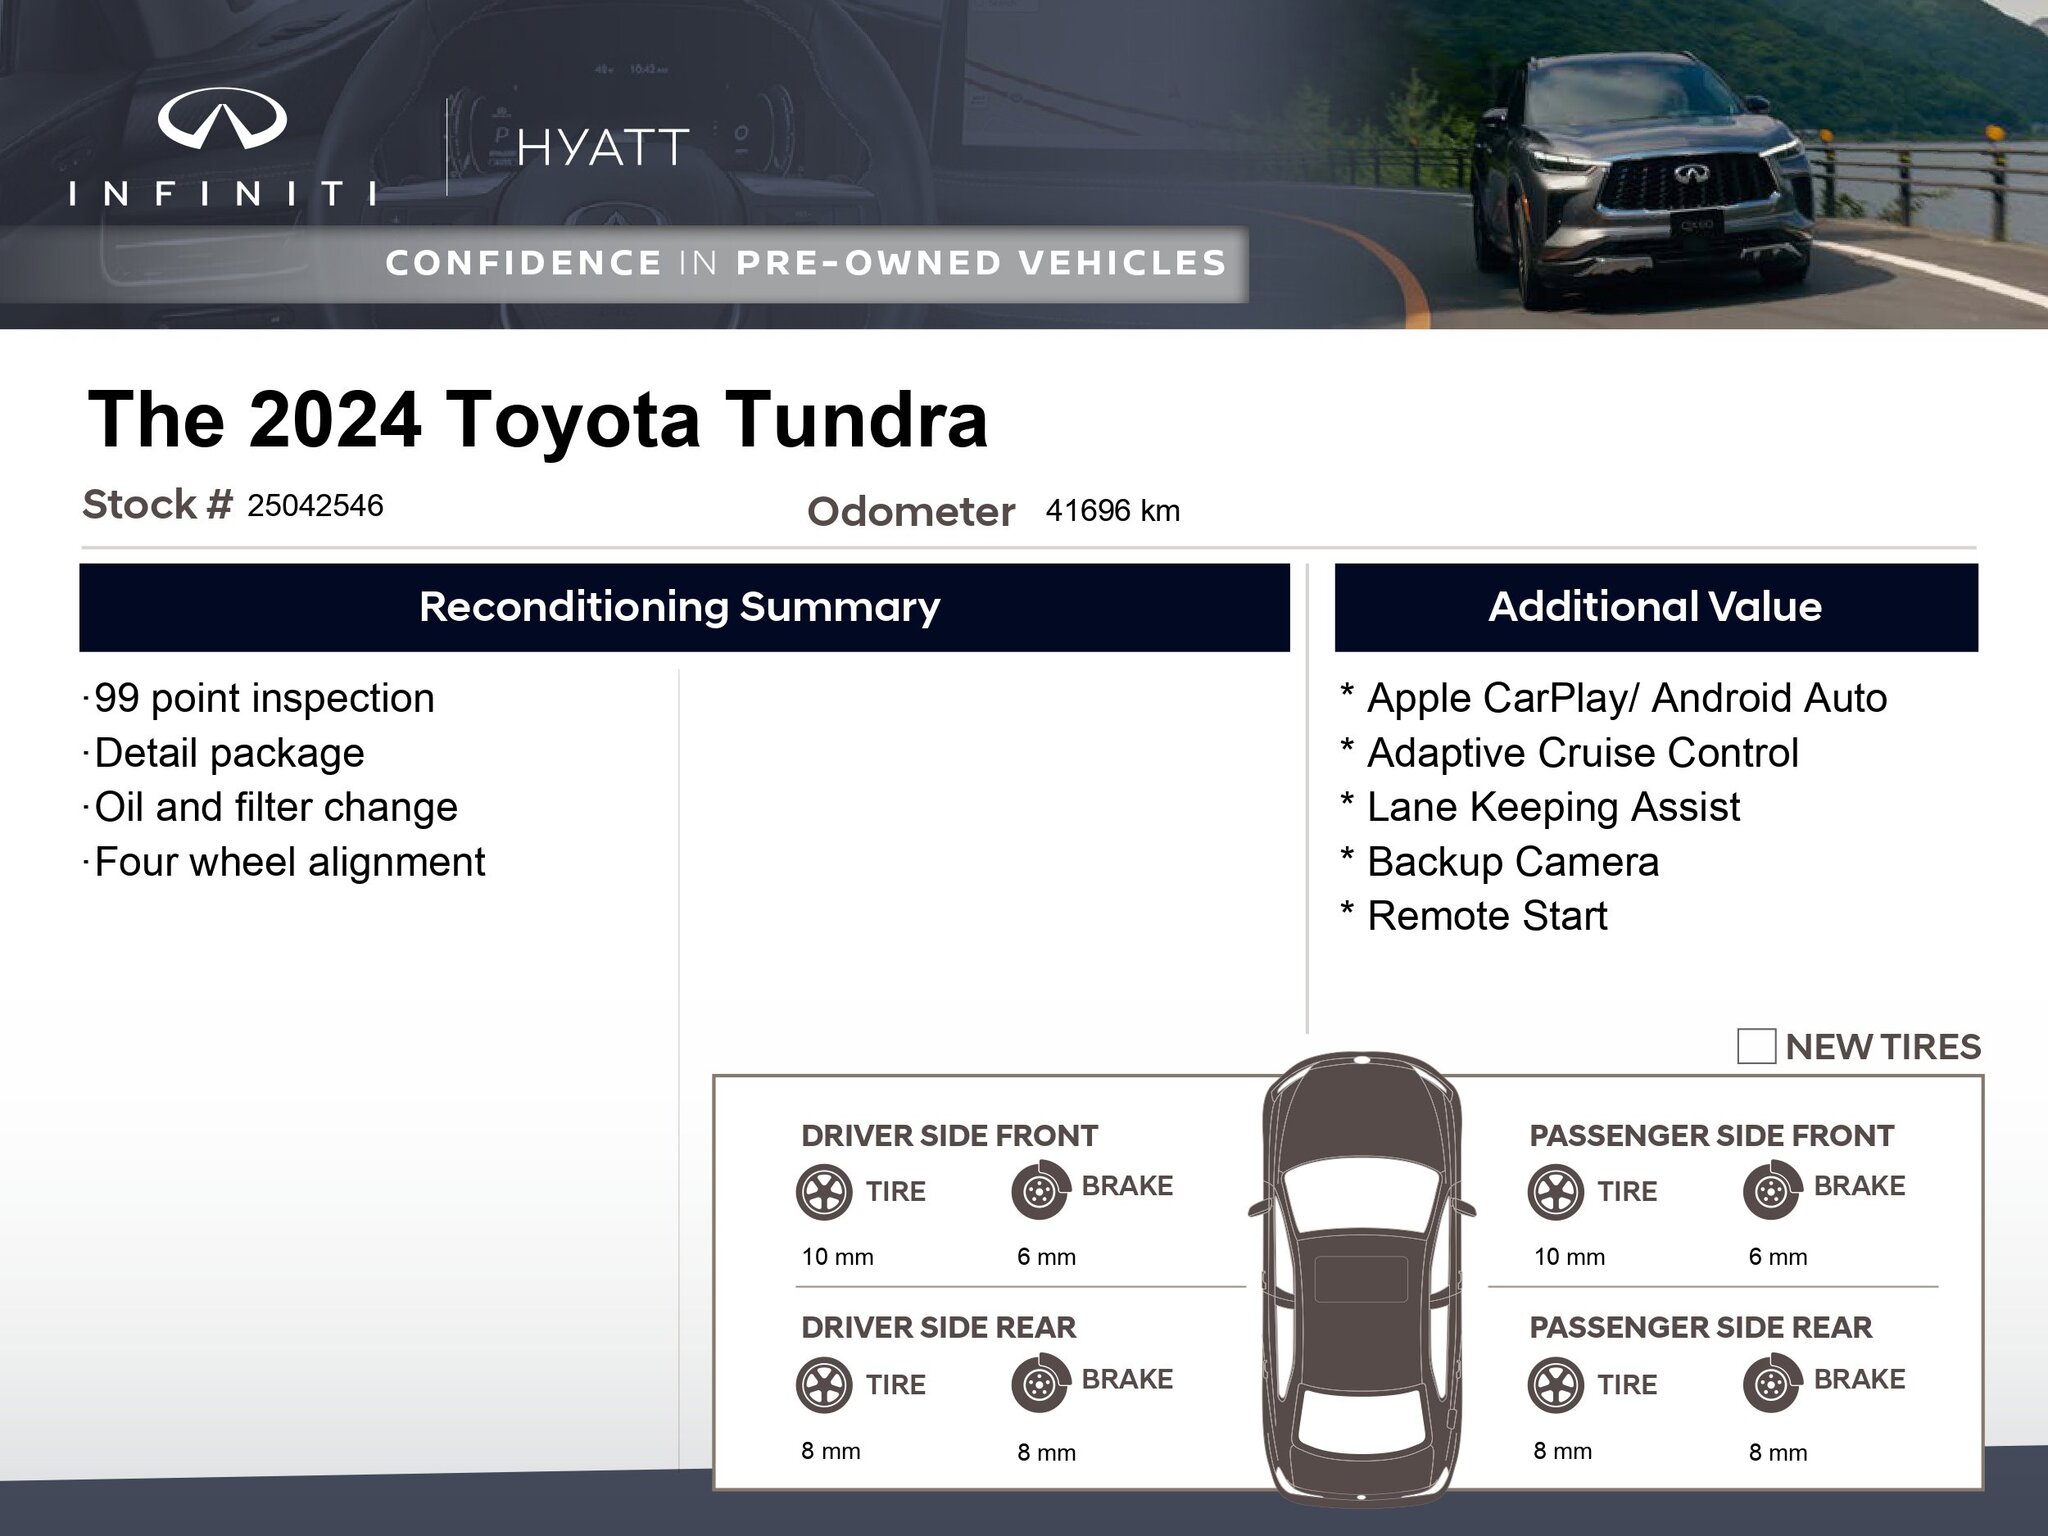
Task: Click driver side rear tire icon
Action: point(824,1384)
